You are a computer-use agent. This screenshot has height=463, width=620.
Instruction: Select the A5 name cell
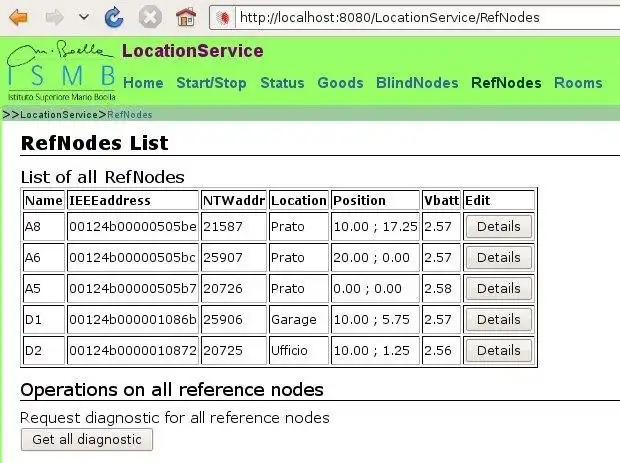pyautogui.click(x=43, y=289)
